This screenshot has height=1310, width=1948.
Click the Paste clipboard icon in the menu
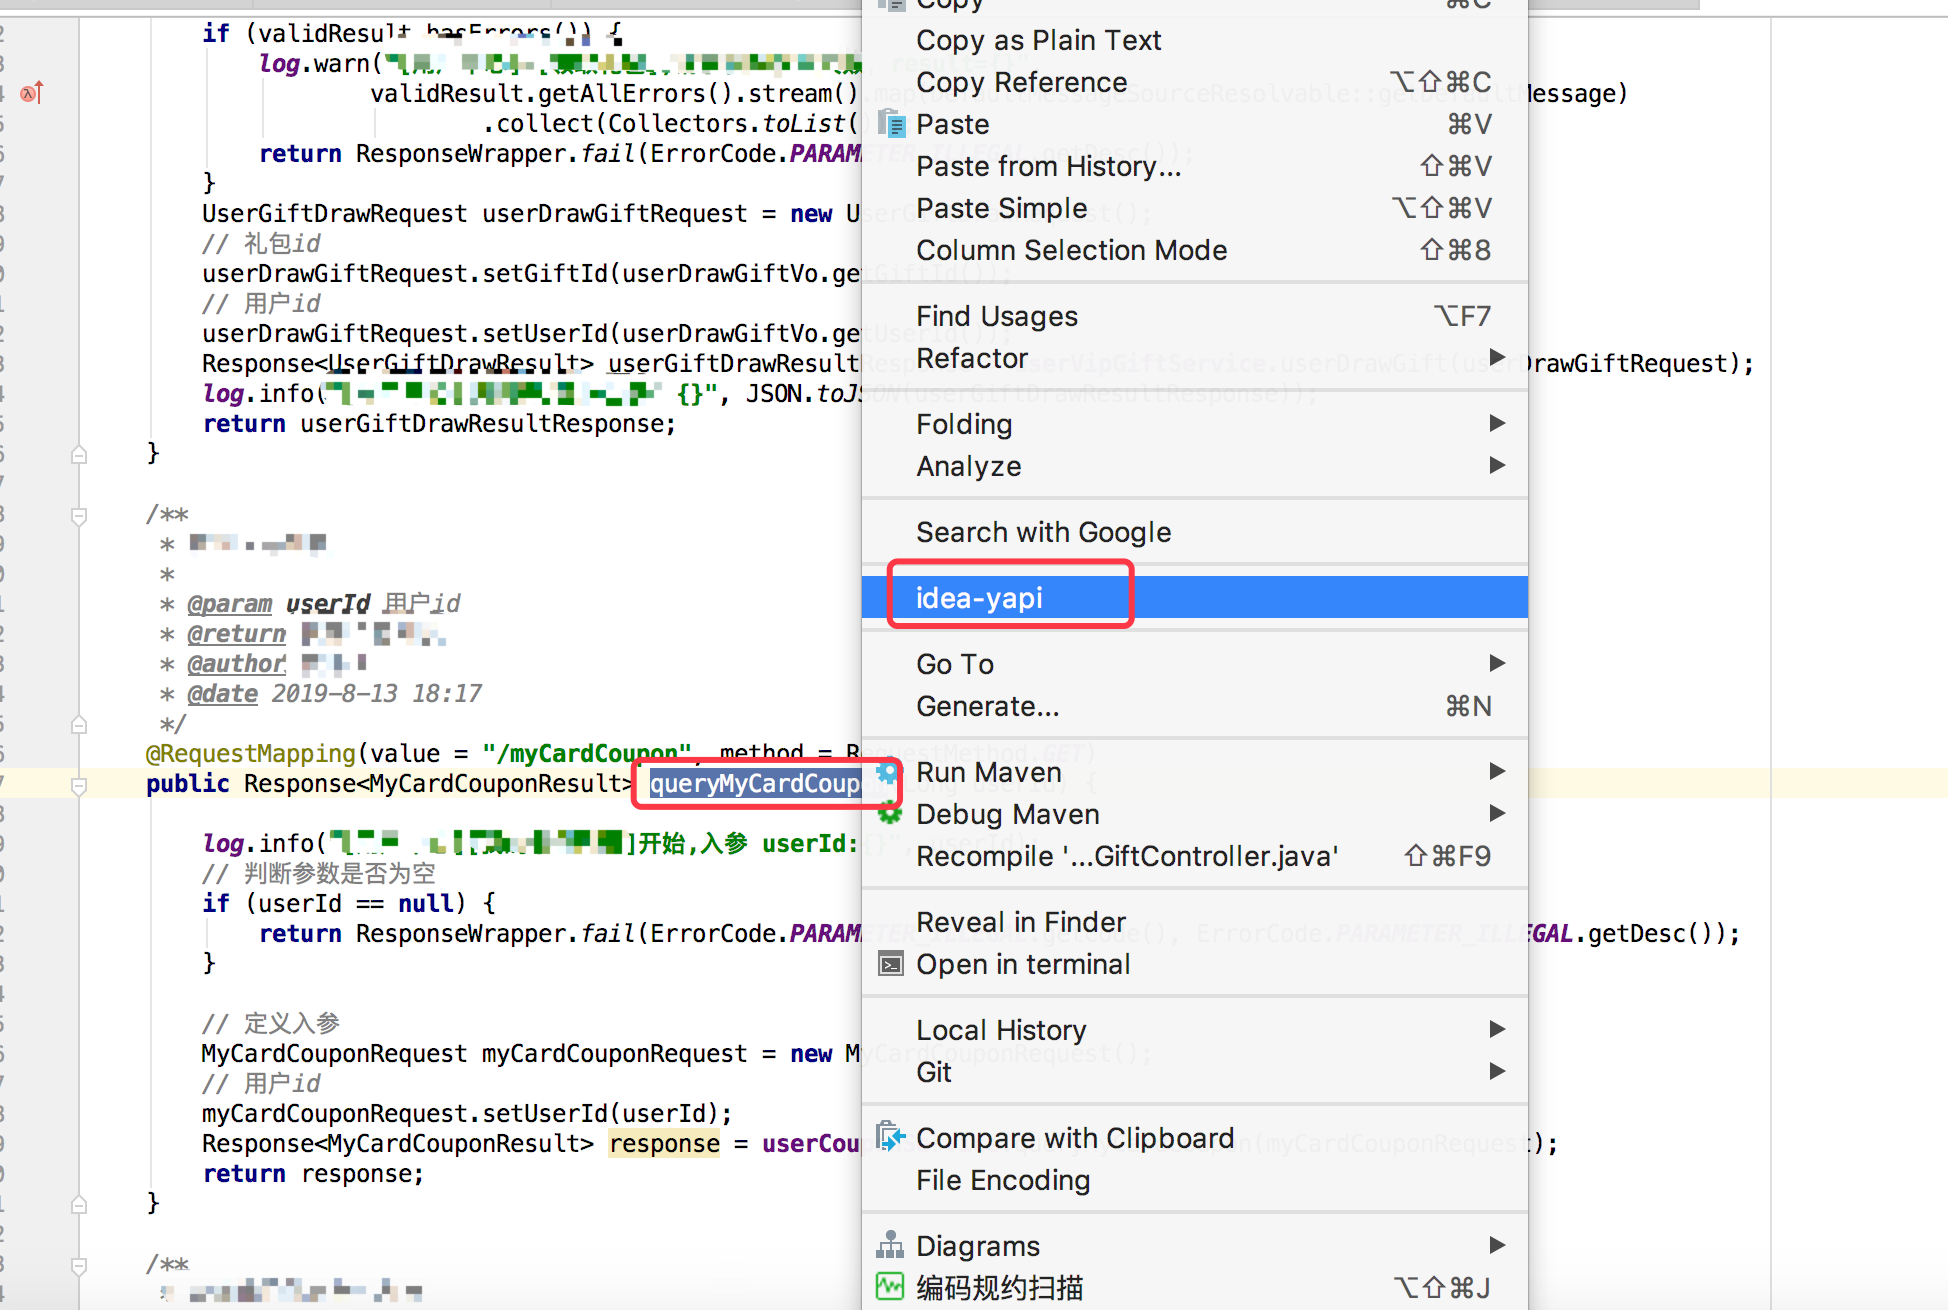click(890, 124)
